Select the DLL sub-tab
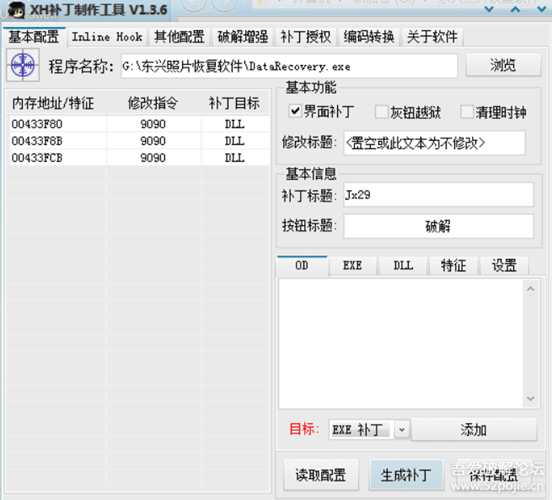This screenshot has width=552, height=500. (x=403, y=266)
